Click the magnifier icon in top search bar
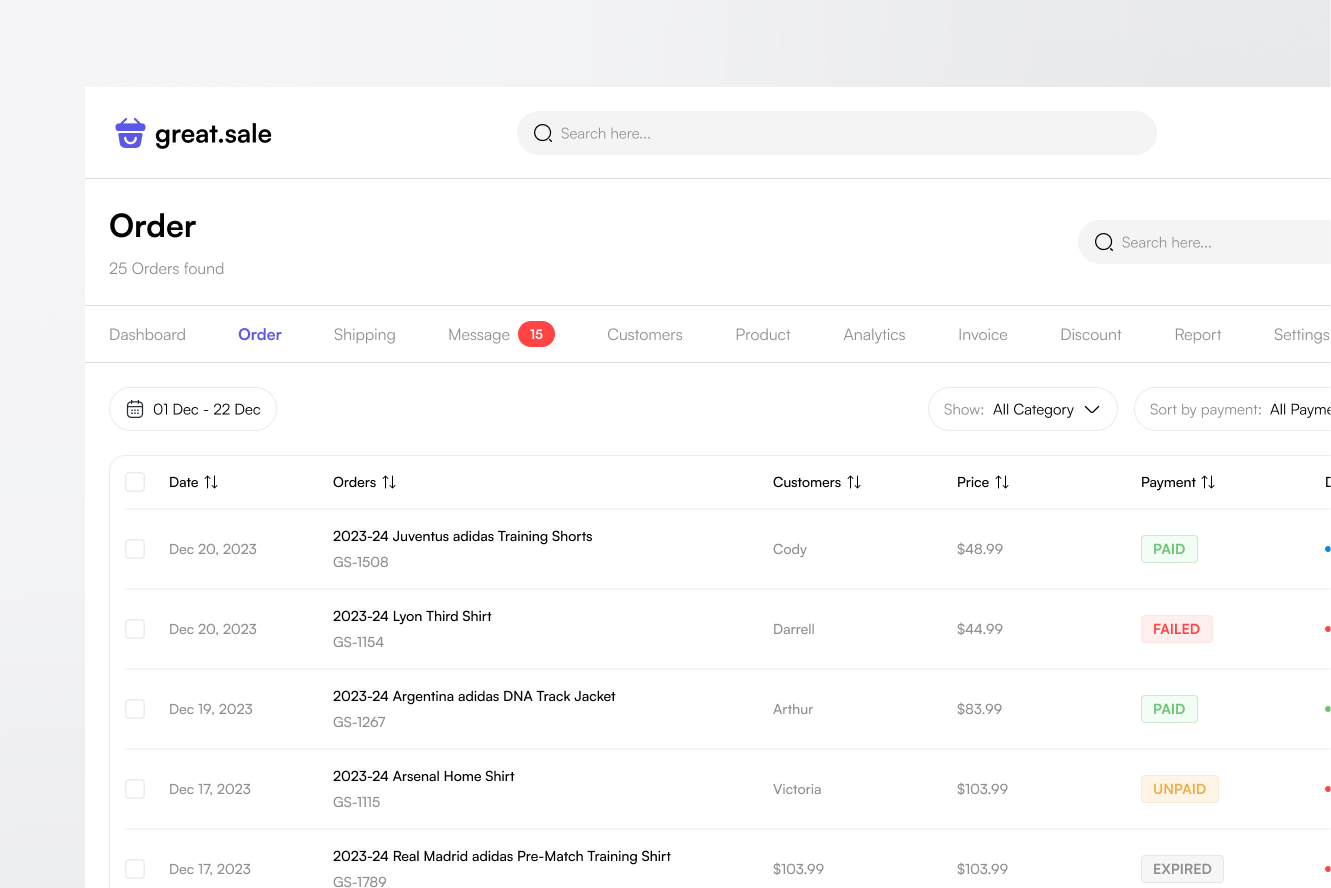Screen dimensions: 1331x888 [543, 133]
